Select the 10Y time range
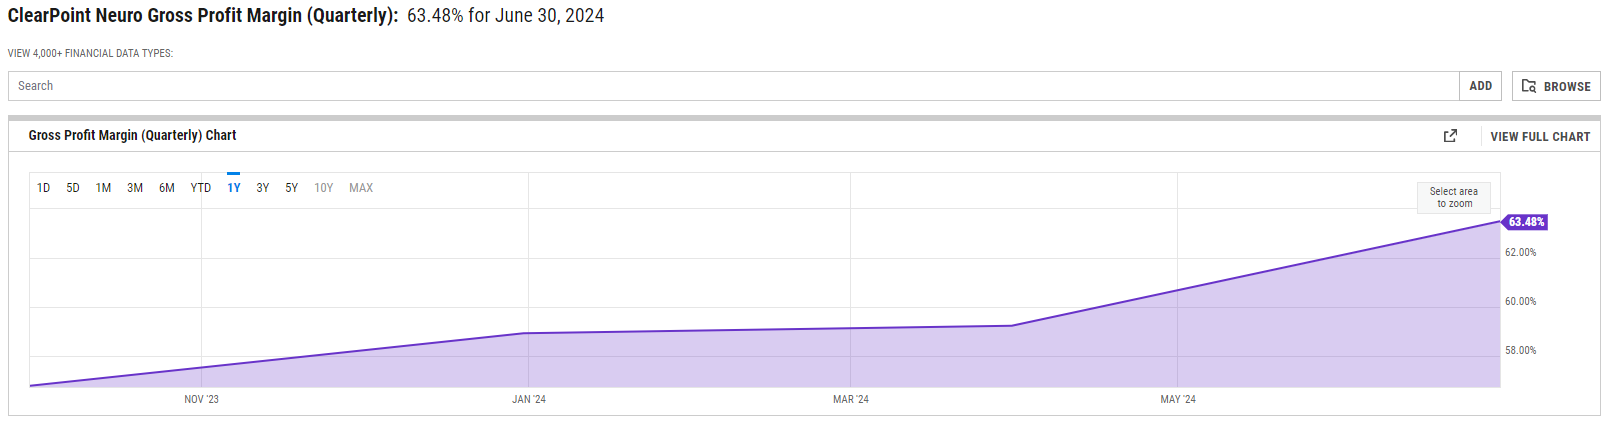 tap(324, 188)
